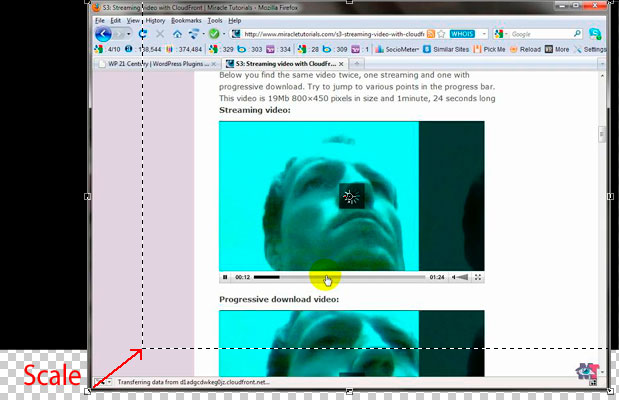Open the View menu
Viewport: 619px width, 400px height.
pyautogui.click(x=133, y=21)
